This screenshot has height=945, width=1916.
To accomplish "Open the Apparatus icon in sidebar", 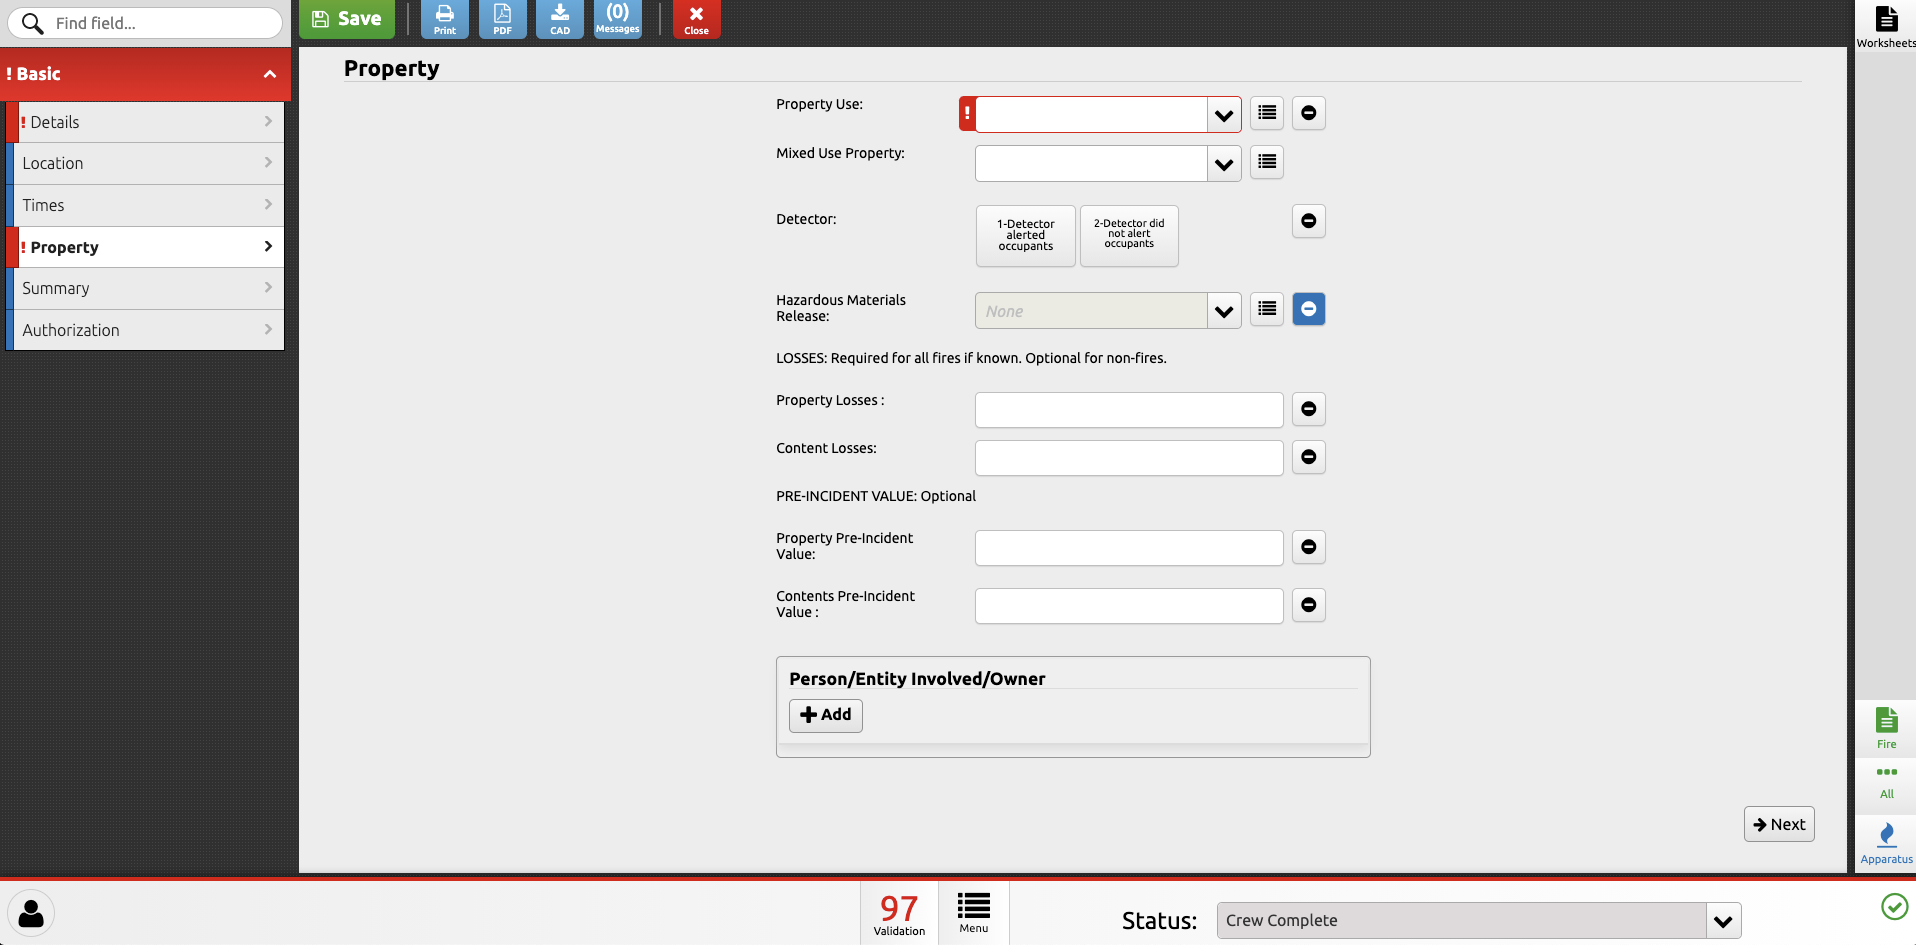I will click(x=1886, y=843).
